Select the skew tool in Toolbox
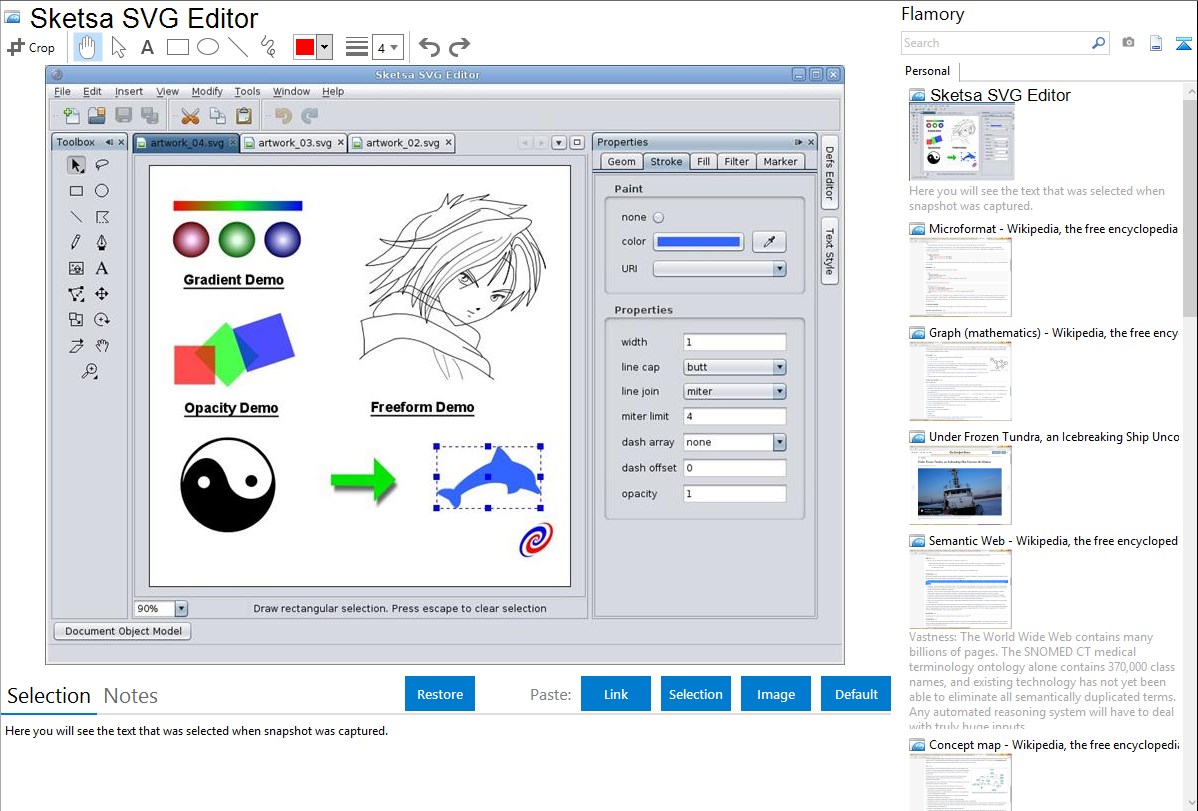Viewport: 1198px width, 811px height. click(76, 345)
